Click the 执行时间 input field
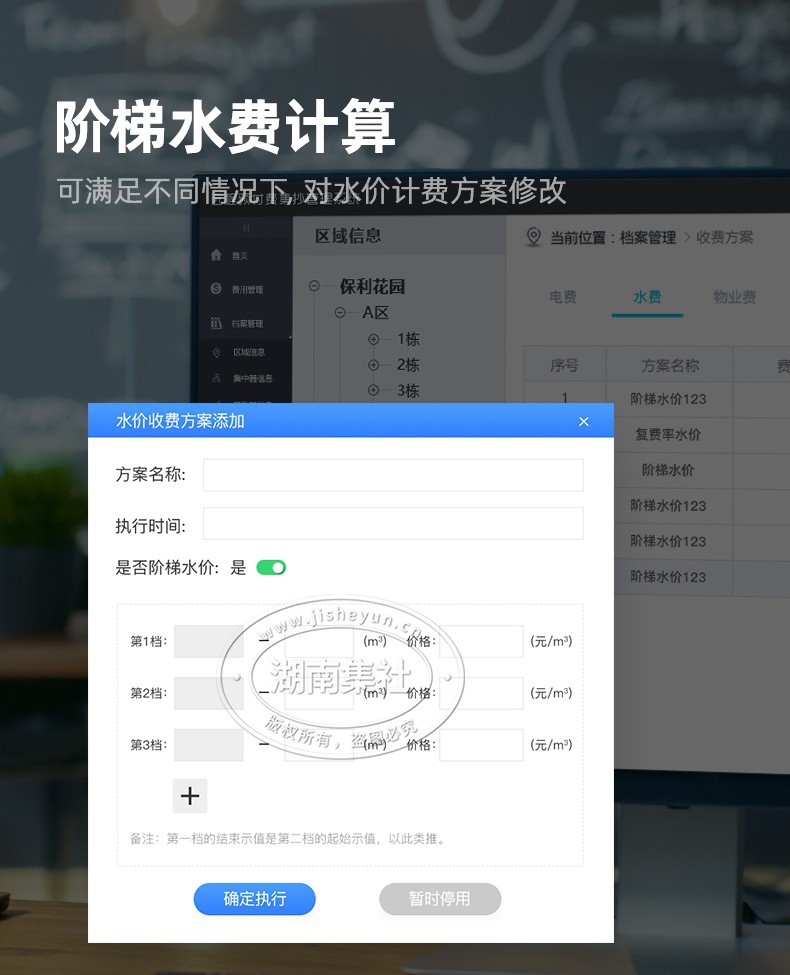Screen dimensions: 790x975 click(393, 524)
